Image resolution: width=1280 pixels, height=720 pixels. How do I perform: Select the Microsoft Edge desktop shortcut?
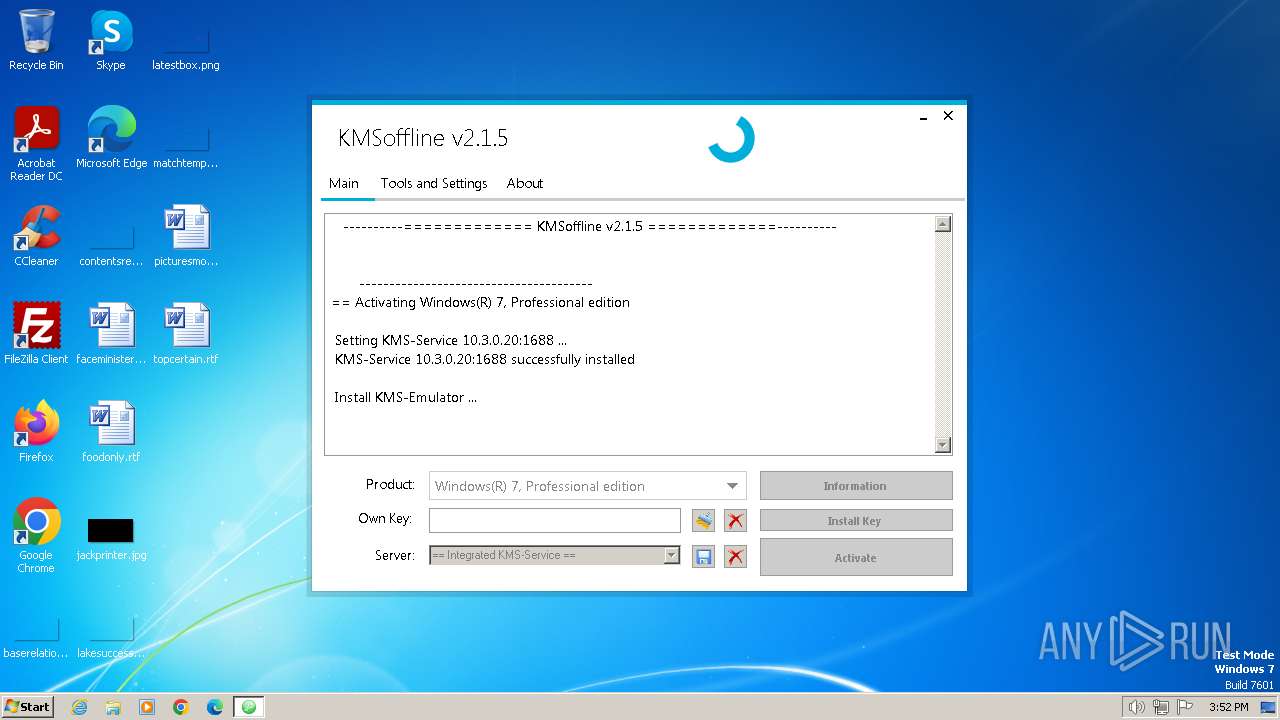pos(111,138)
